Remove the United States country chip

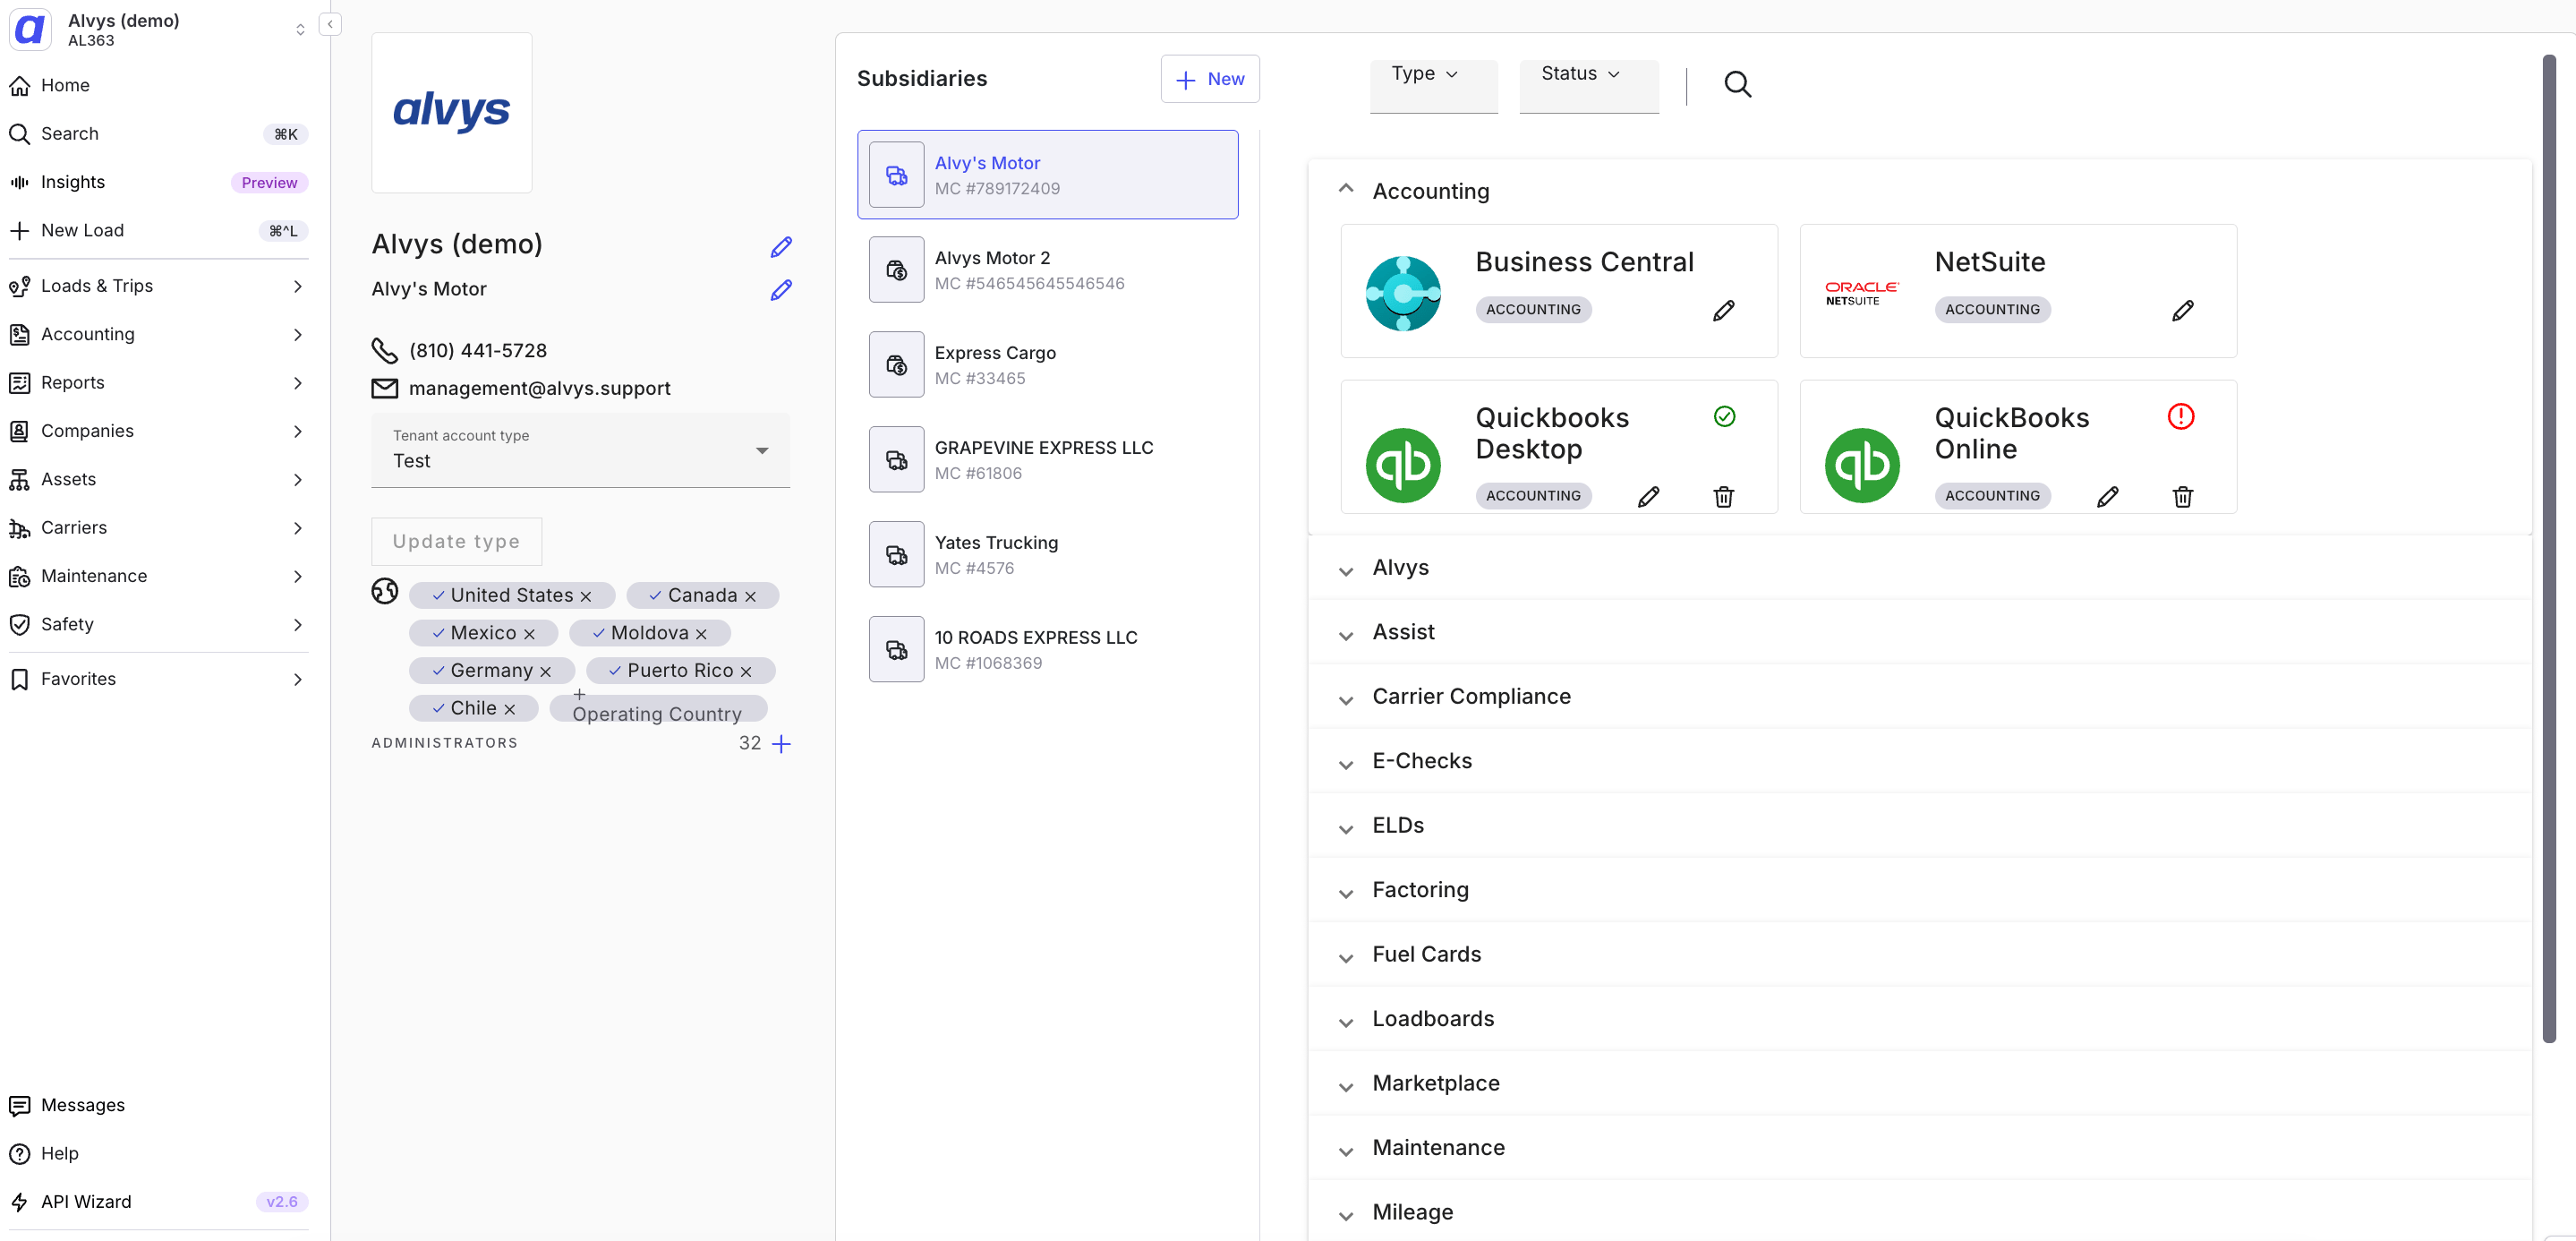pyautogui.click(x=586, y=596)
